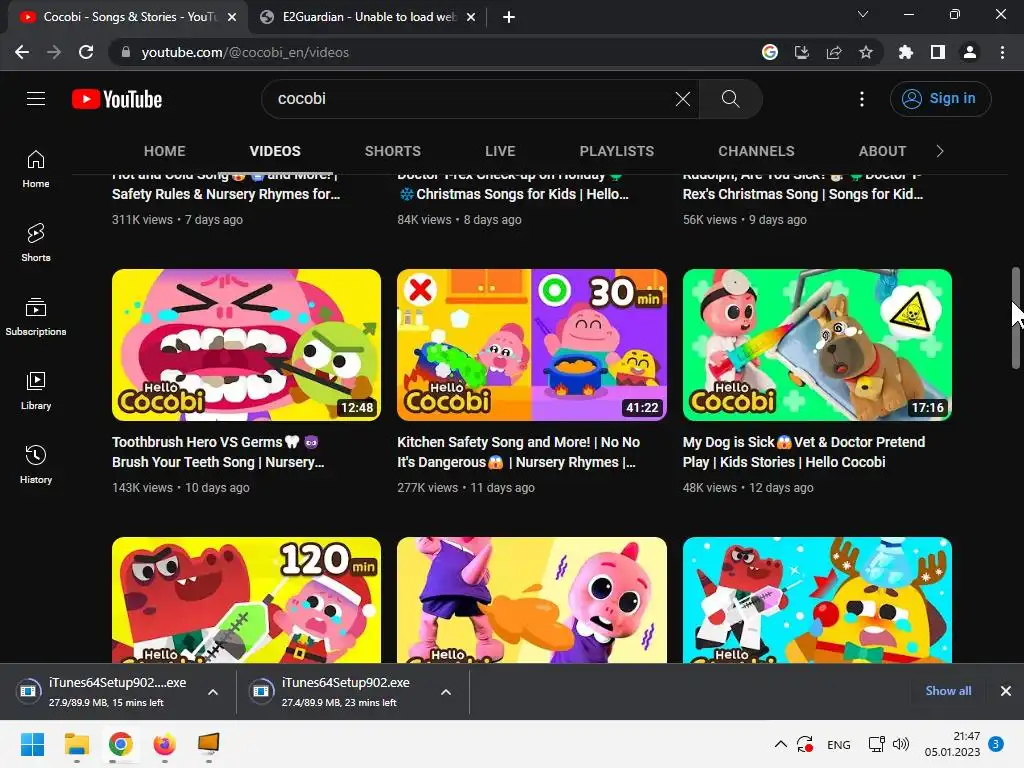This screenshot has width=1024, height=768.
Task: Click the page vertical scrollbar thumb
Action: point(1016,317)
